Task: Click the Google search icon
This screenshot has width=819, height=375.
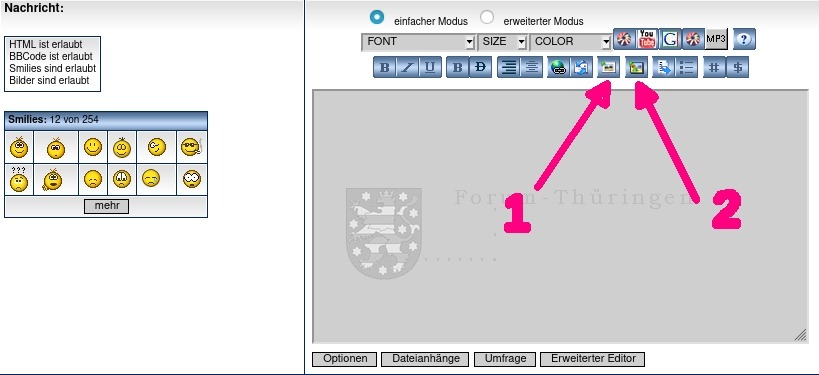Action: (670, 39)
